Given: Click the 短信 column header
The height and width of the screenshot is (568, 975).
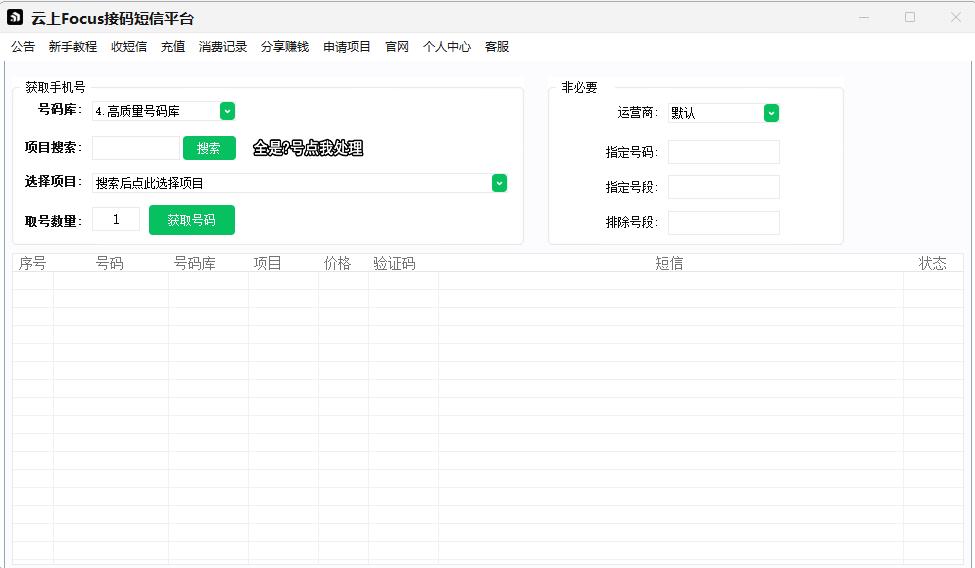Looking at the screenshot, I should [x=669, y=263].
